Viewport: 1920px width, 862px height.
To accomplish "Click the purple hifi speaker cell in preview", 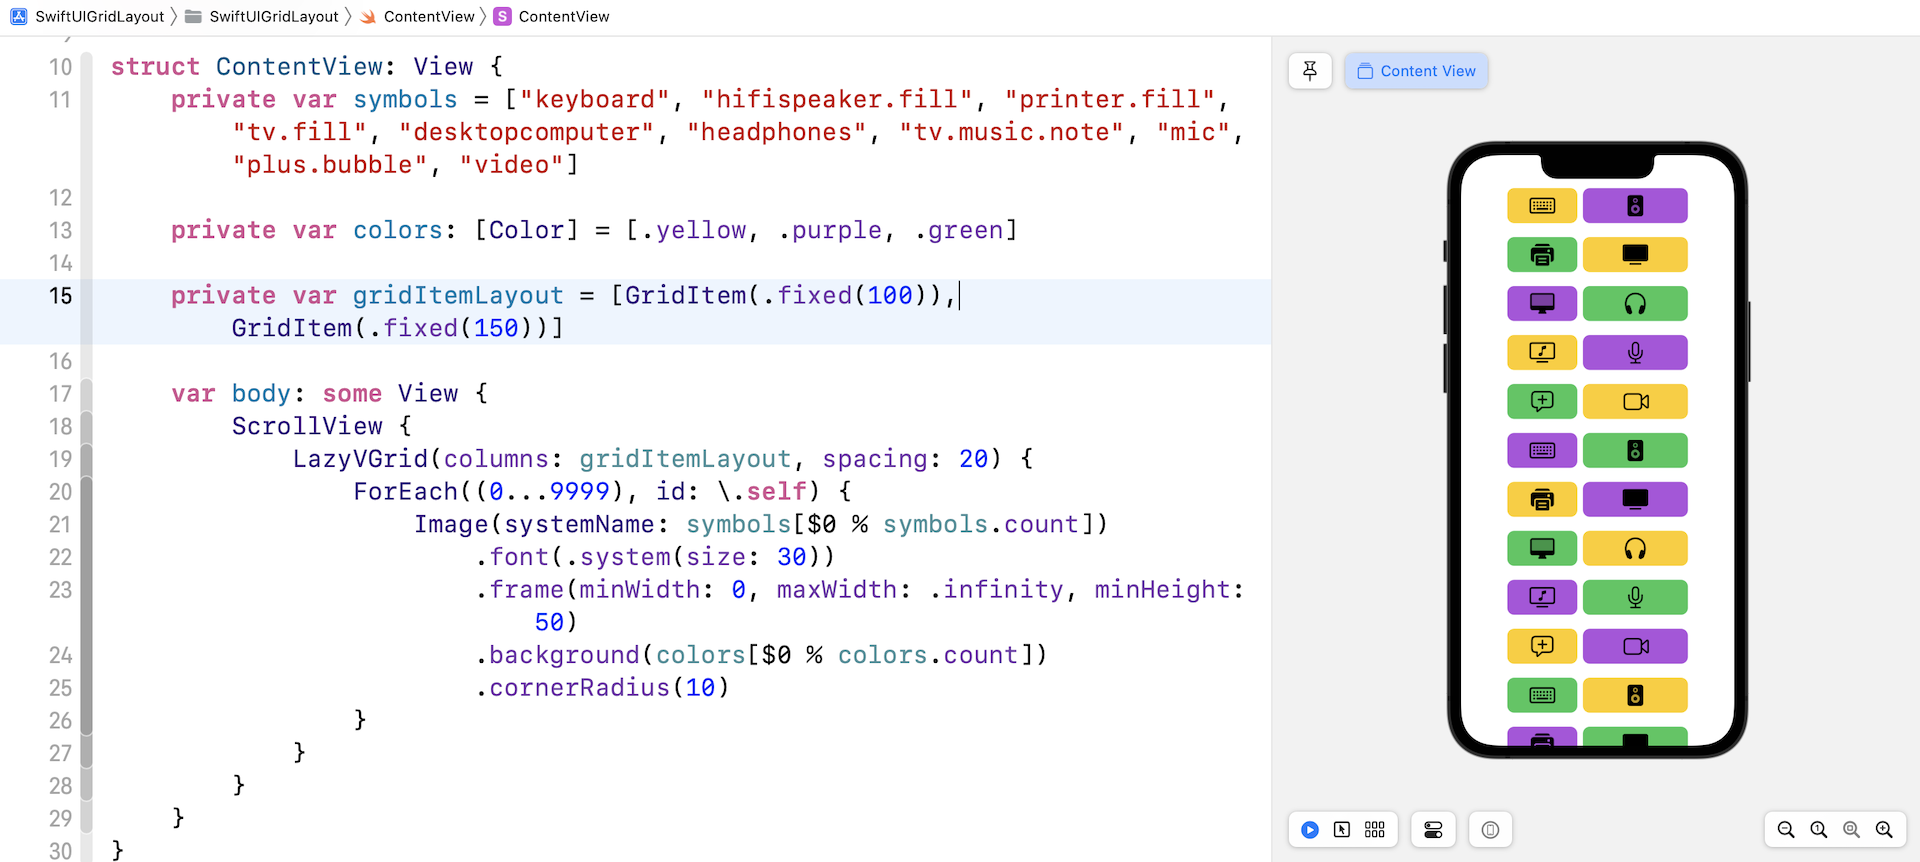I will [x=1635, y=206].
